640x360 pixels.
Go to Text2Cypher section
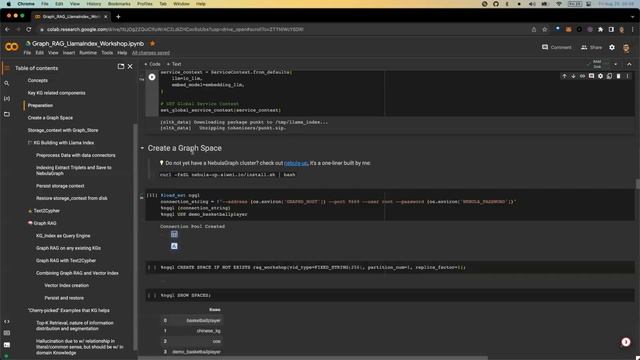click(x=47, y=211)
